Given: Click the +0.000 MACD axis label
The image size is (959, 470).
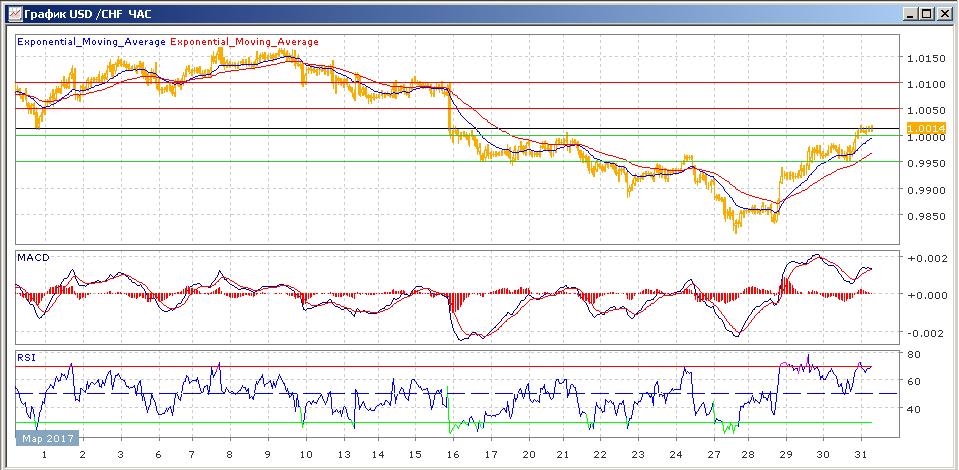Looking at the screenshot, I should (927, 296).
